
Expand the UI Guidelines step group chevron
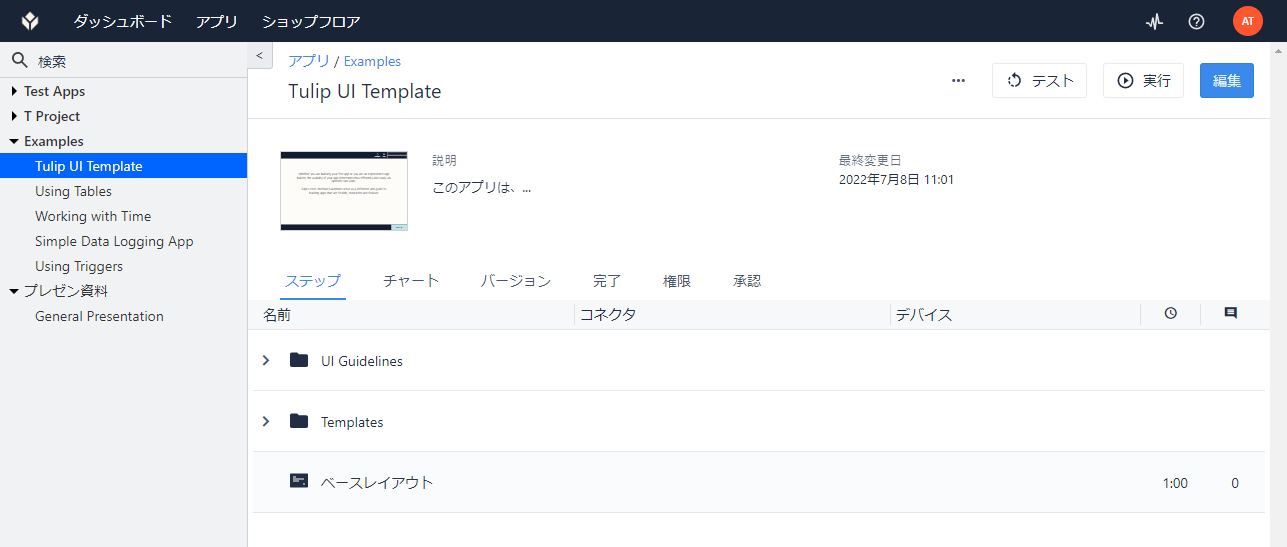click(266, 360)
